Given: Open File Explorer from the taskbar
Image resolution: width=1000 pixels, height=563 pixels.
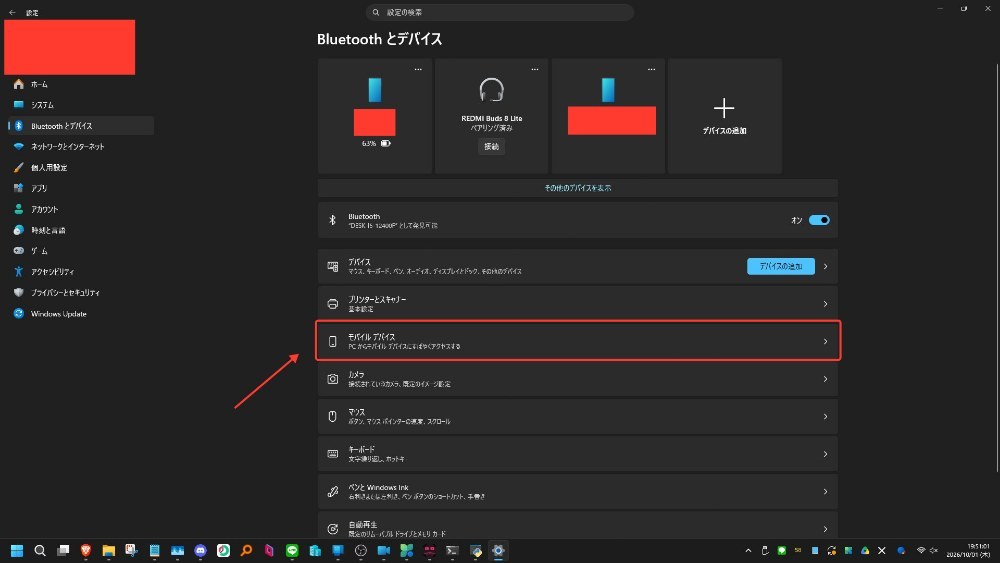Looking at the screenshot, I should tap(108, 551).
